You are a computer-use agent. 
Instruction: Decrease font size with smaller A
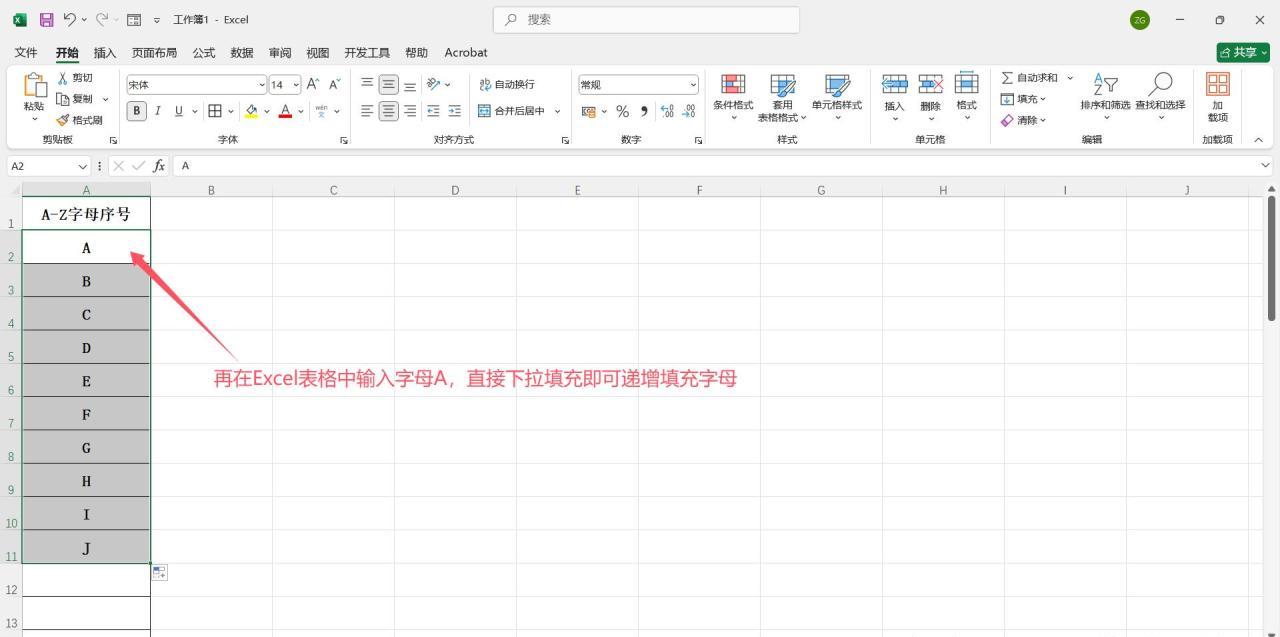(334, 84)
